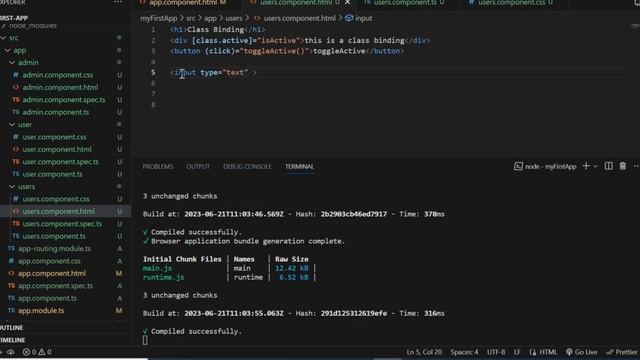The width and height of the screenshot is (640, 360).
Task: Click runtime.js in terminal output
Action: 163,277
